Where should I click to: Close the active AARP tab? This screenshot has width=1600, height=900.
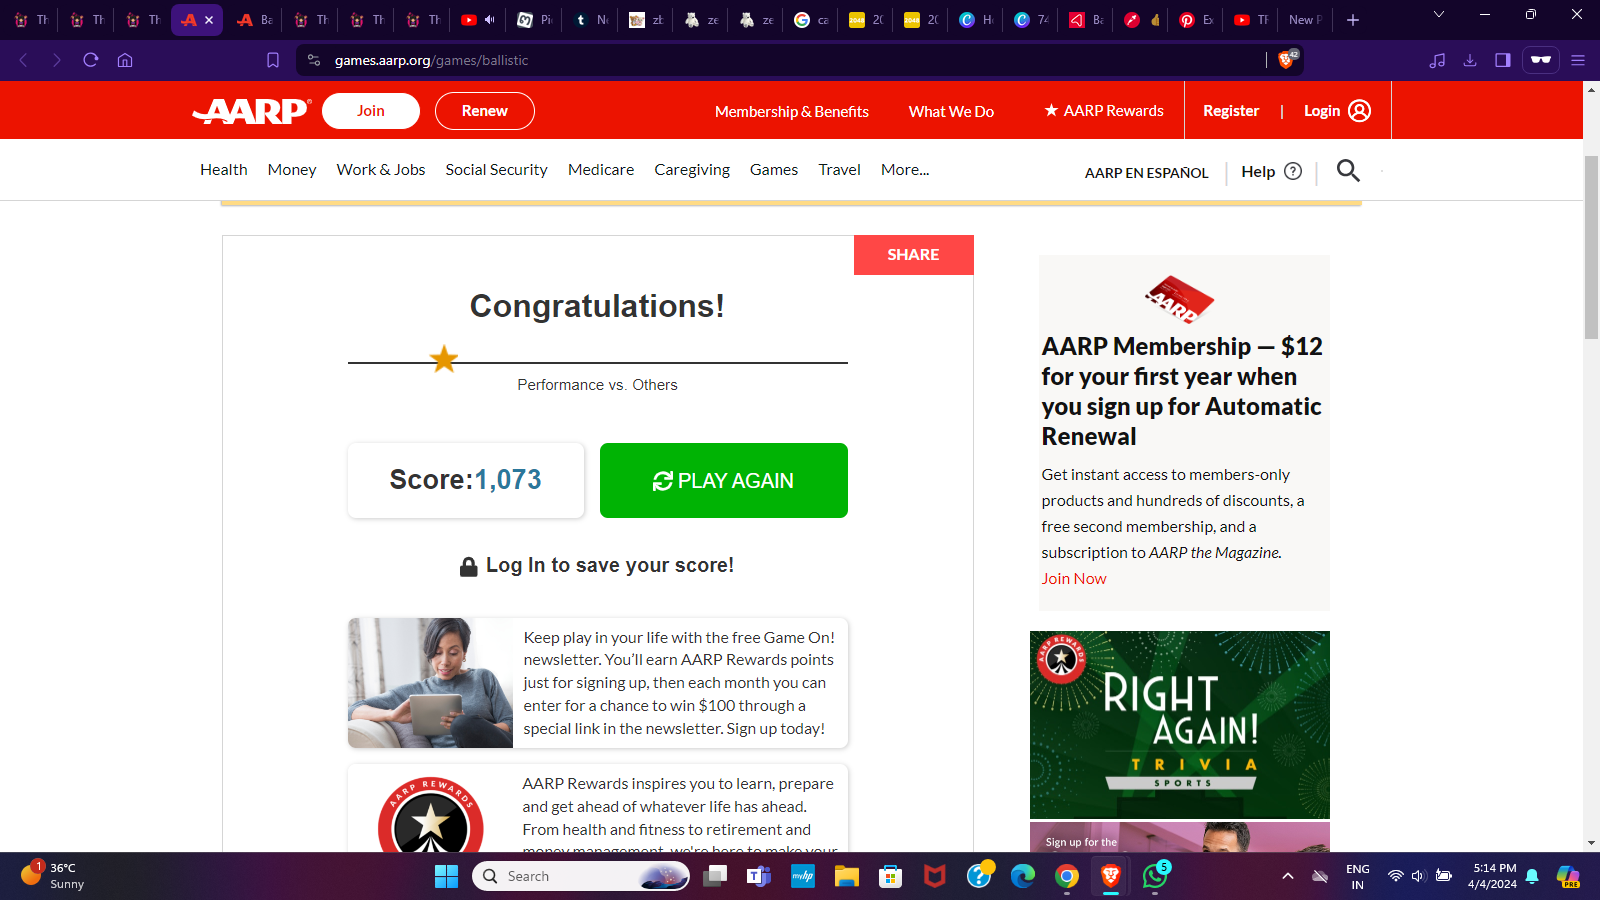(209, 20)
